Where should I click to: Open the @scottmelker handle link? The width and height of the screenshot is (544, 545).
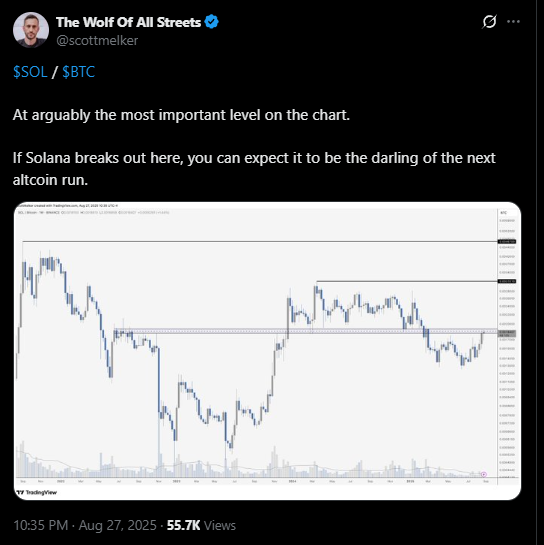97,41
